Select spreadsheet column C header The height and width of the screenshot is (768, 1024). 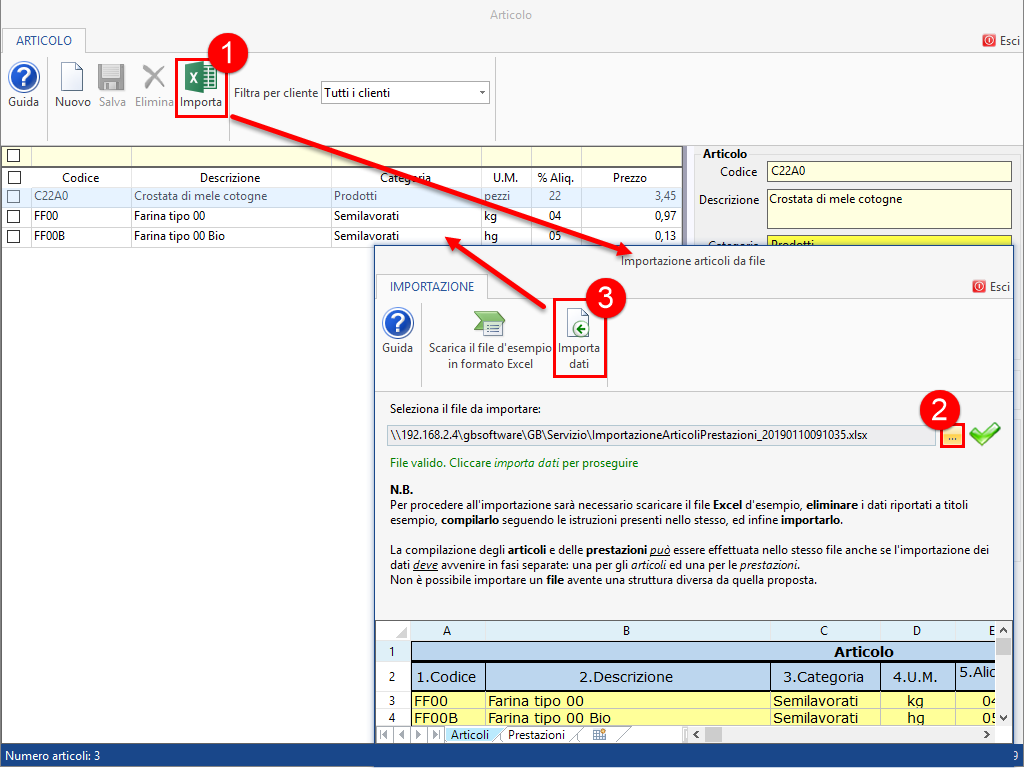coord(824,631)
